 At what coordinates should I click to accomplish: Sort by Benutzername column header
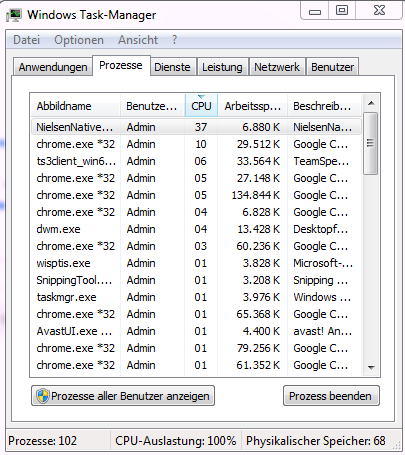pos(152,106)
